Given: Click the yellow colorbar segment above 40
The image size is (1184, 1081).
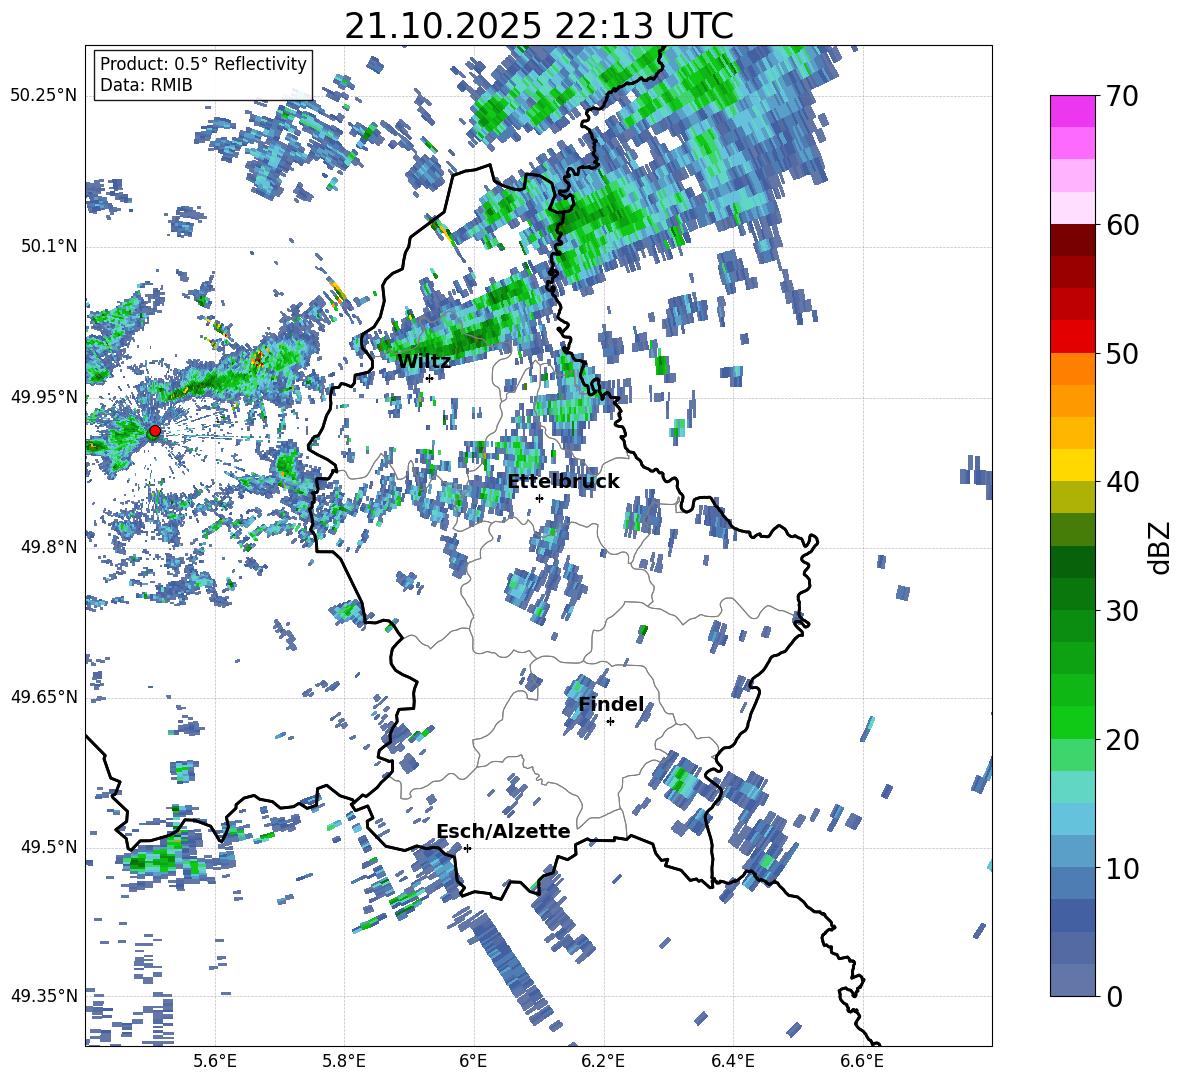Looking at the screenshot, I should coord(1072,465).
